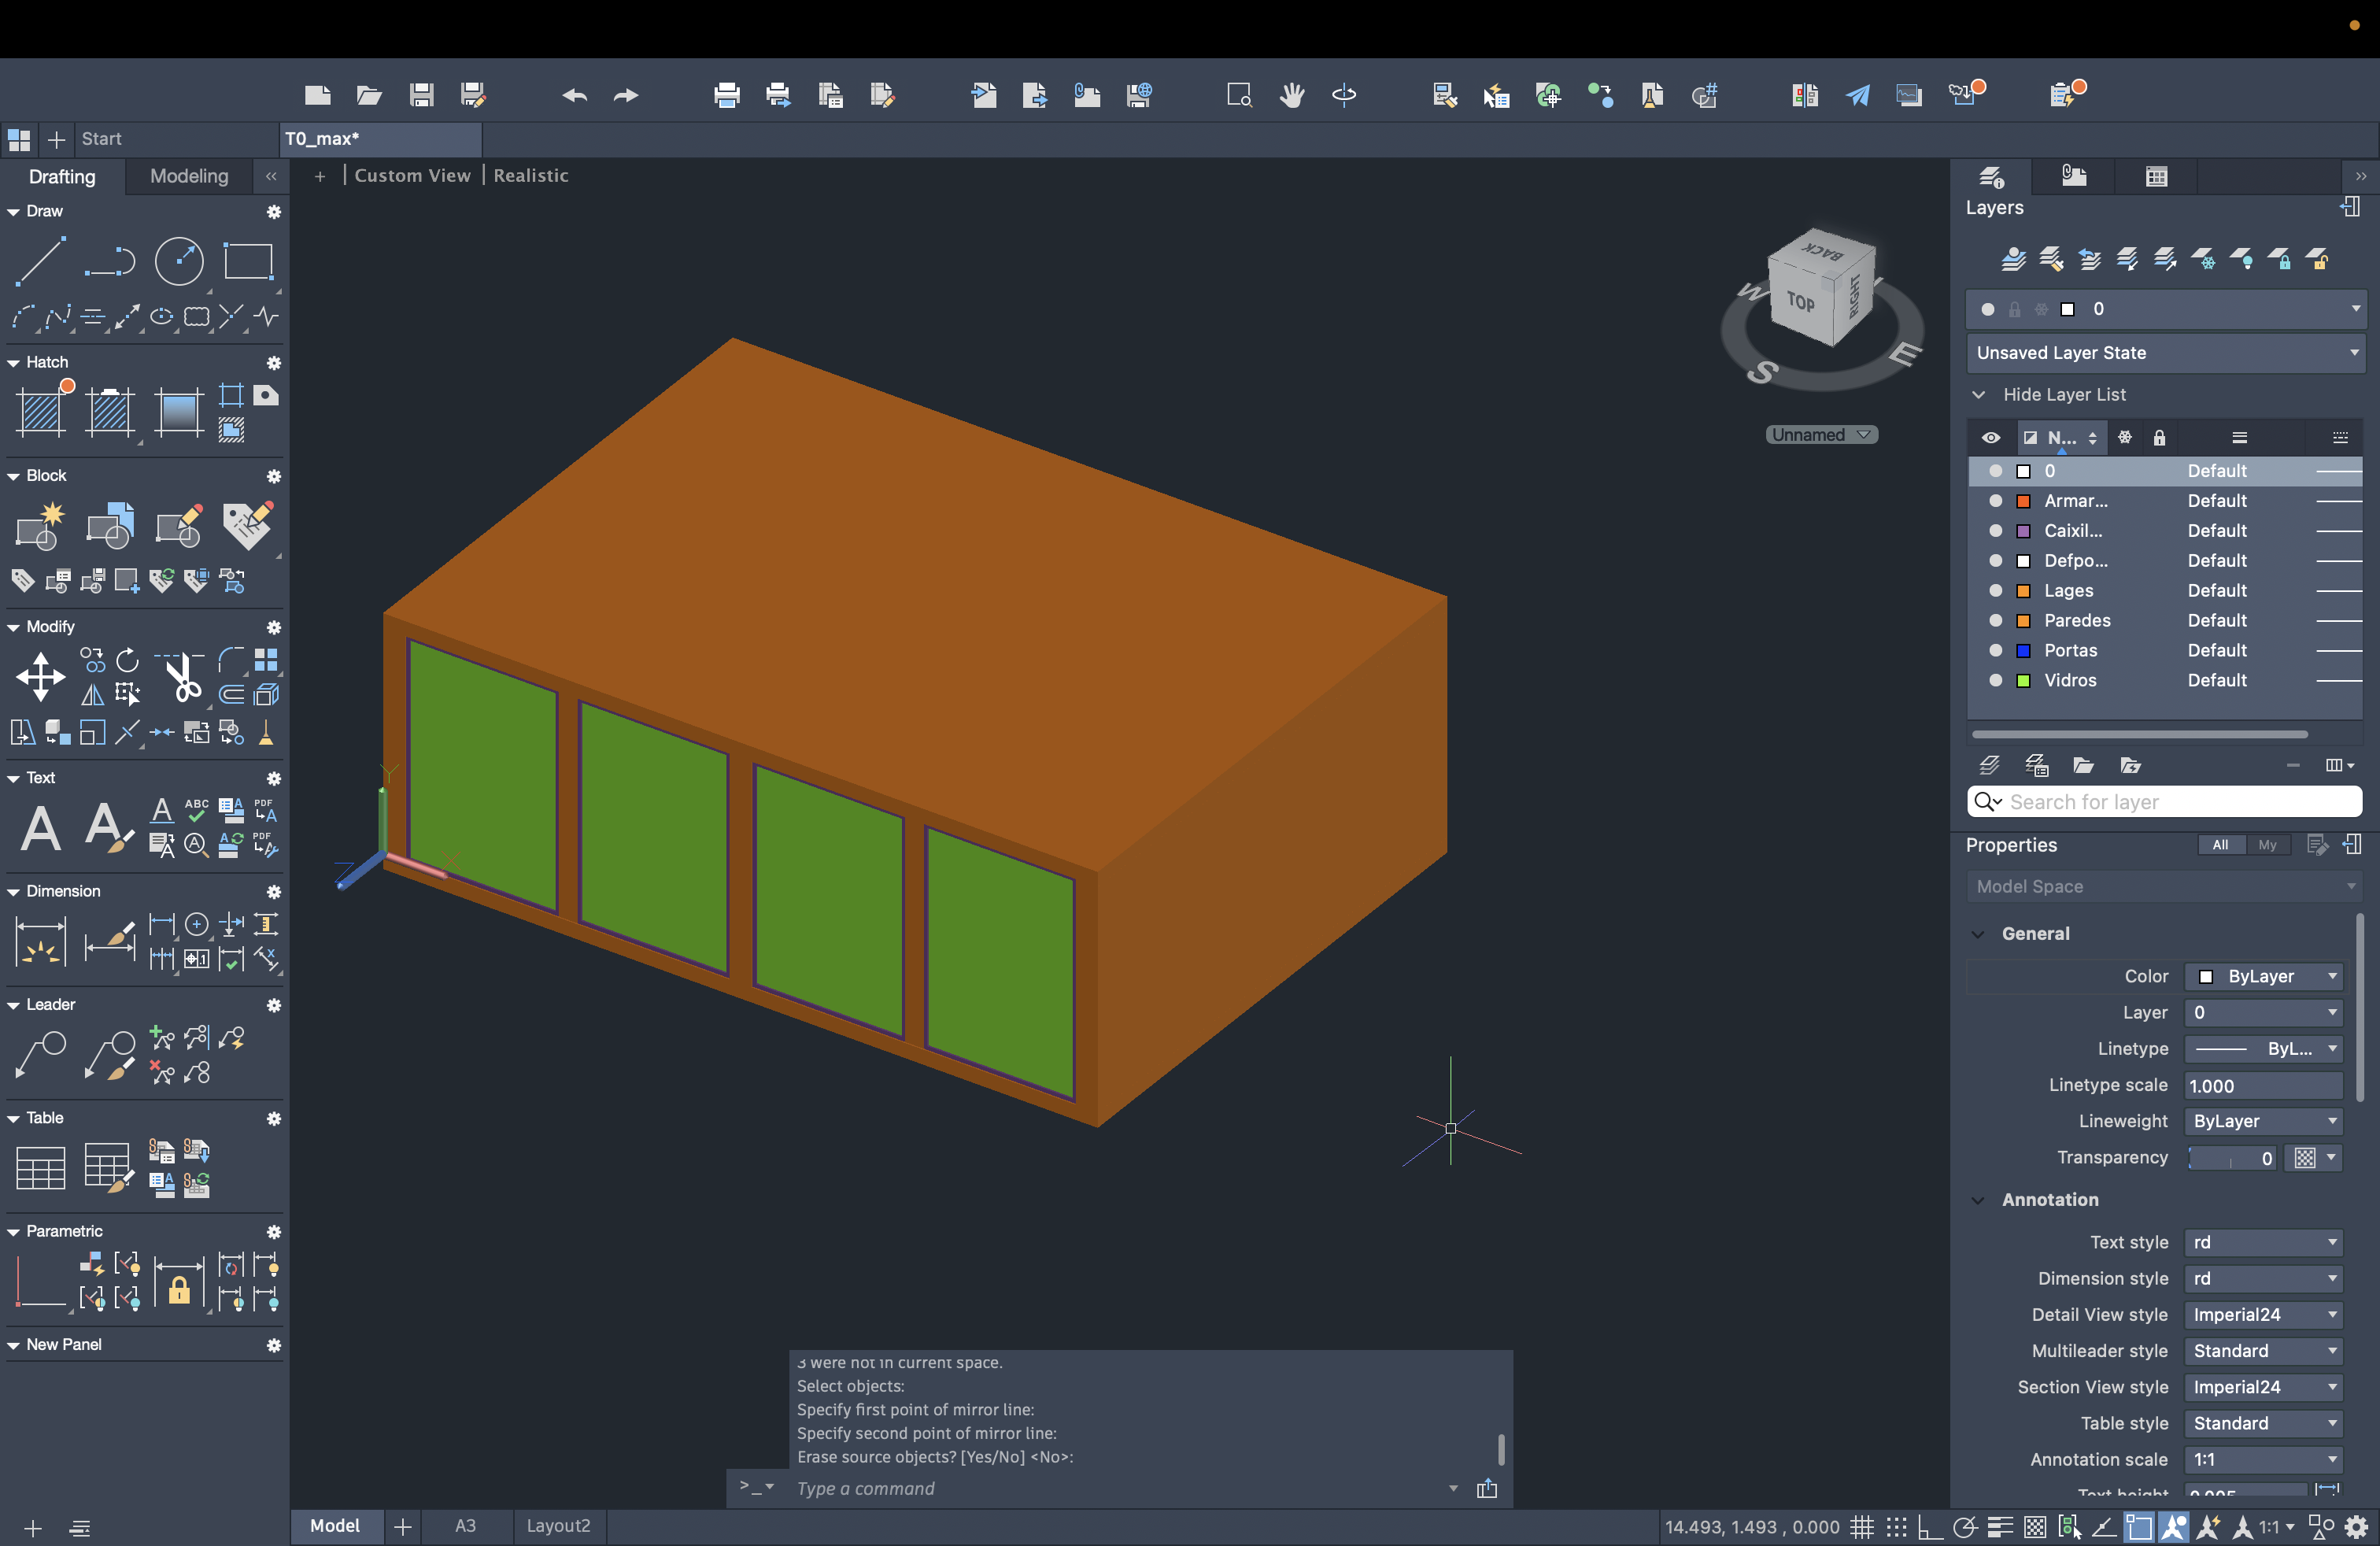Toggle grid display in status bar

coord(1861,1527)
